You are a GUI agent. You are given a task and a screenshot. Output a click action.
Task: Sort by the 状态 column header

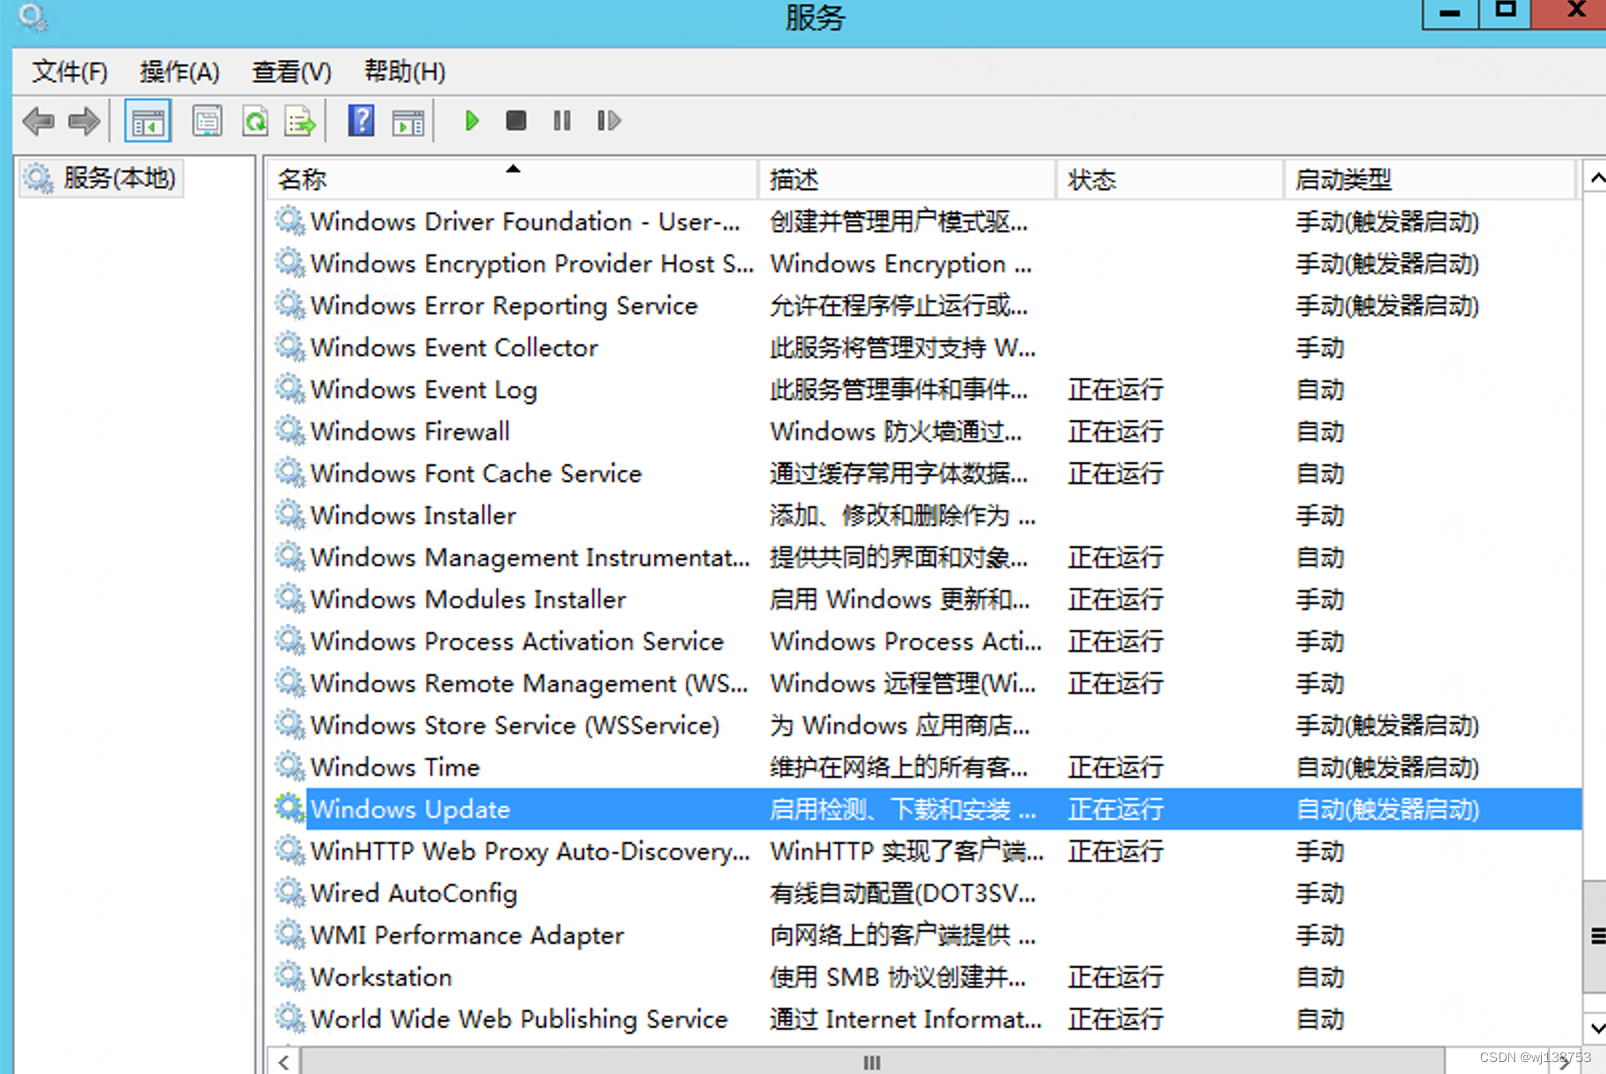pos(1170,180)
